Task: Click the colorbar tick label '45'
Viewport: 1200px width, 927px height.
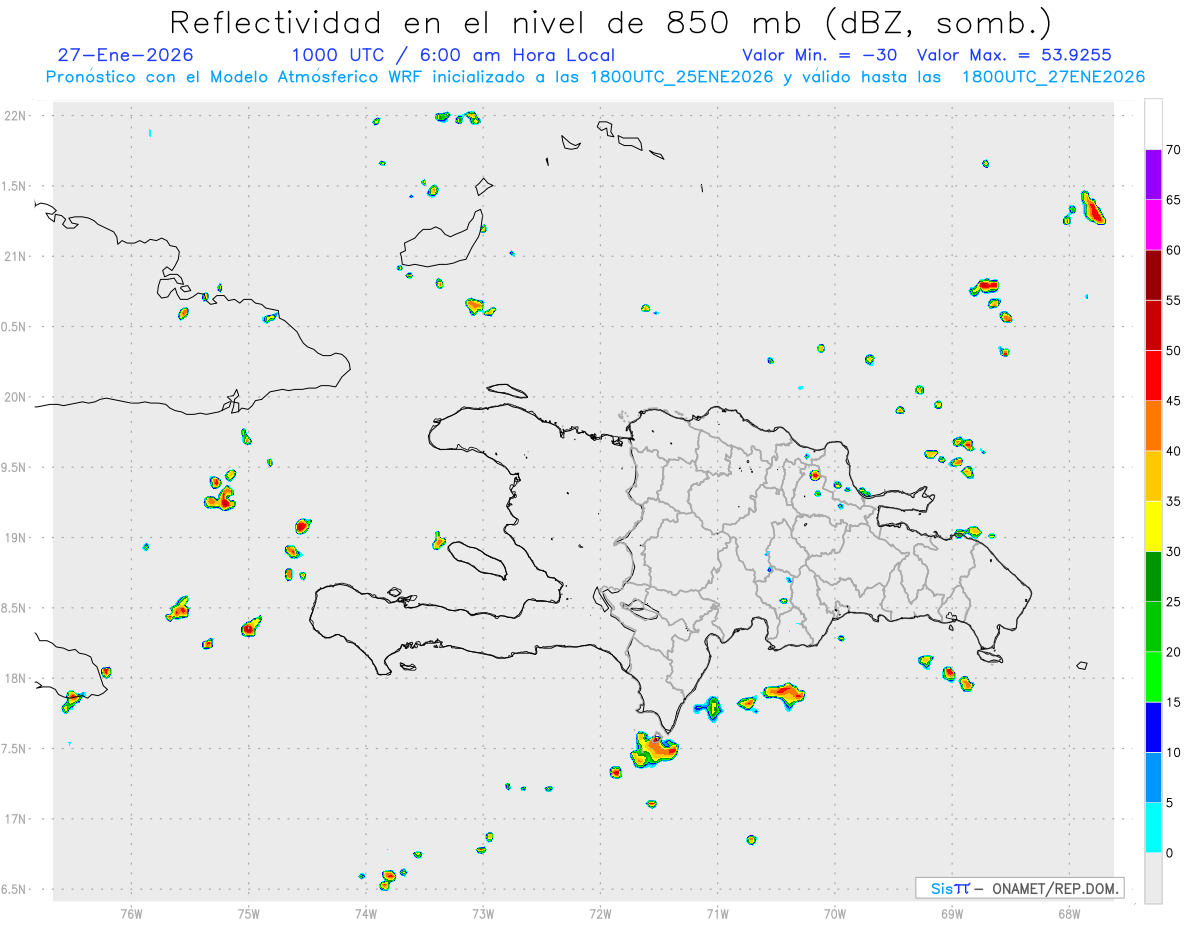Action: pos(1174,401)
